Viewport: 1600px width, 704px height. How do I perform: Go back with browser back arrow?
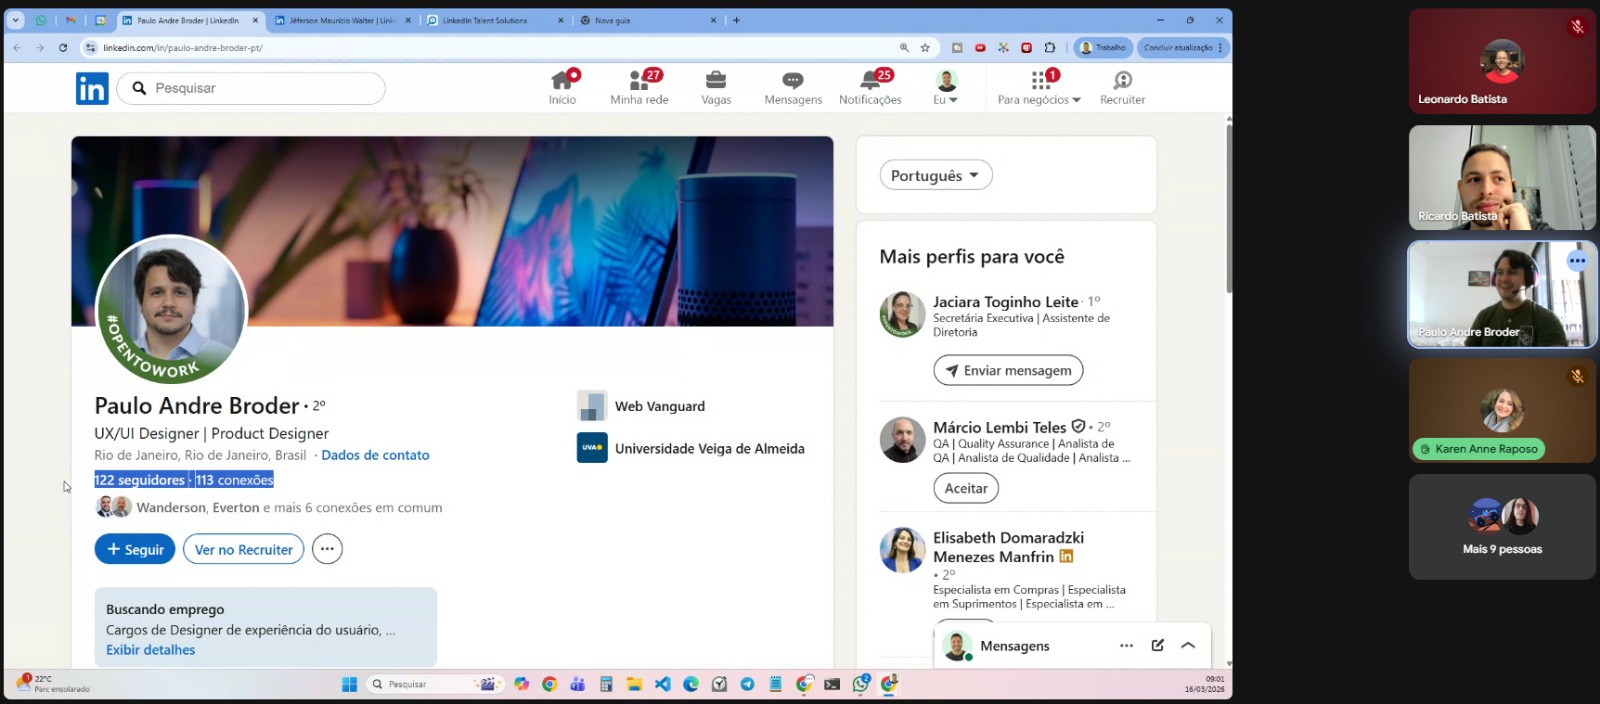click(17, 48)
